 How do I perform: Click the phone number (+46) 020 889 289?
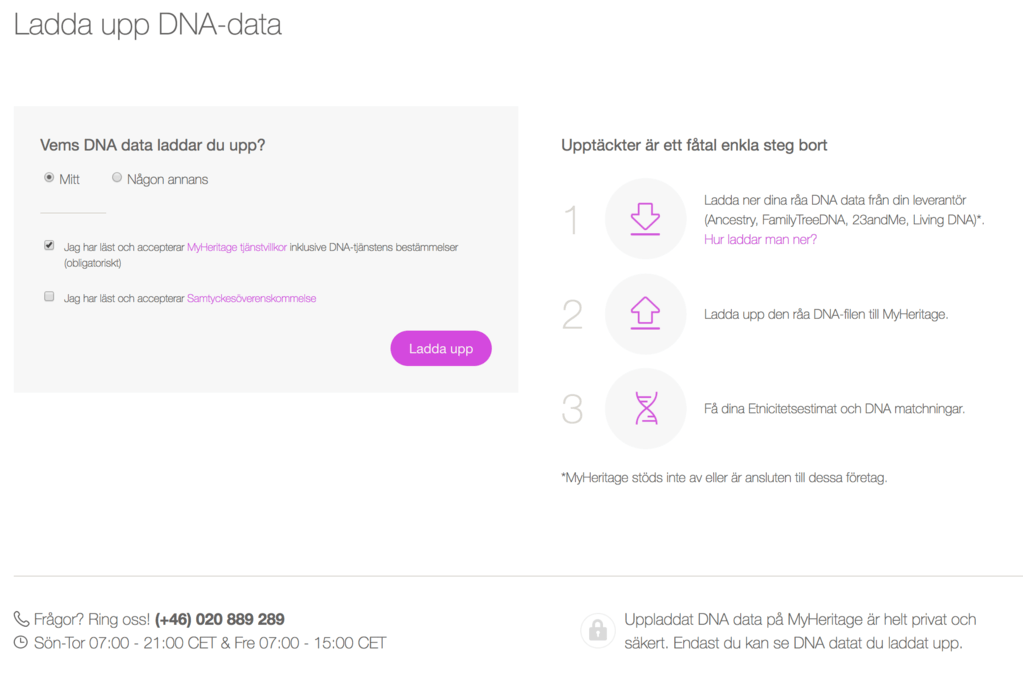click(220, 619)
